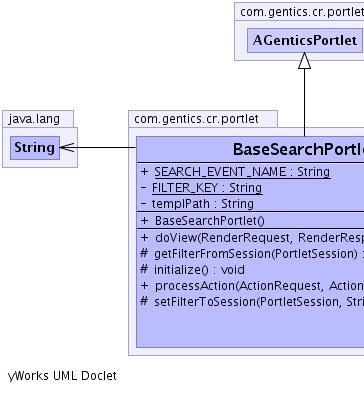
Task: Click the open arrowhead pointing at String
Action: (67, 147)
